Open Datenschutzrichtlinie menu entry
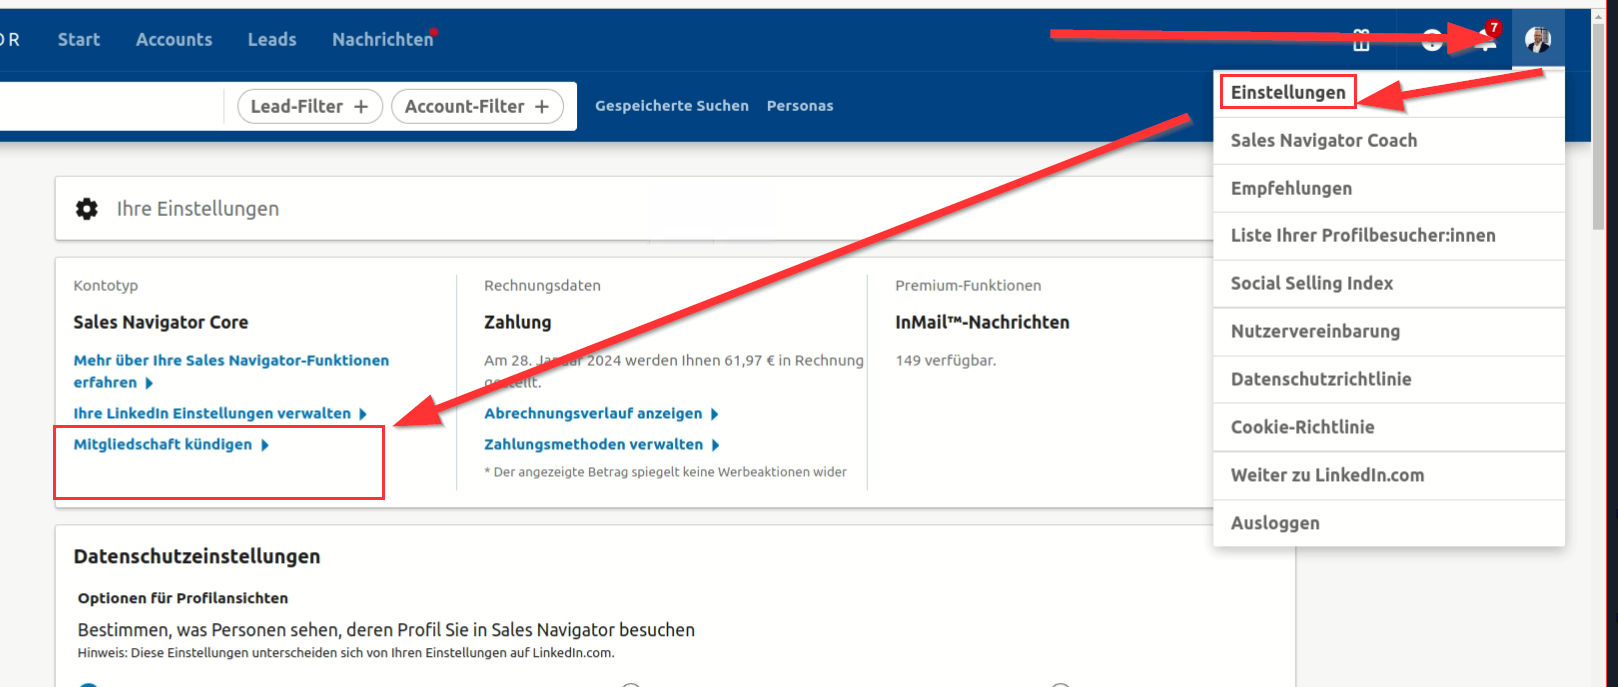Screen dimensions: 1618x687 pyautogui.click(x=1389, y=380)
